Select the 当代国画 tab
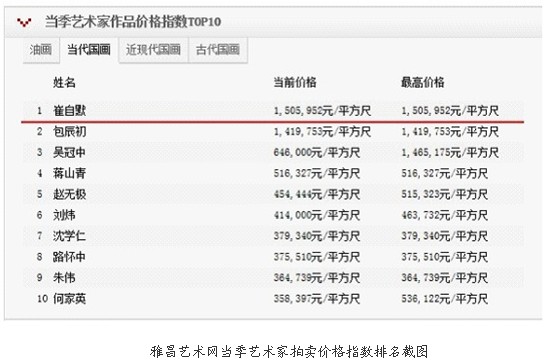The image size is (547, 361). (89, 50)
